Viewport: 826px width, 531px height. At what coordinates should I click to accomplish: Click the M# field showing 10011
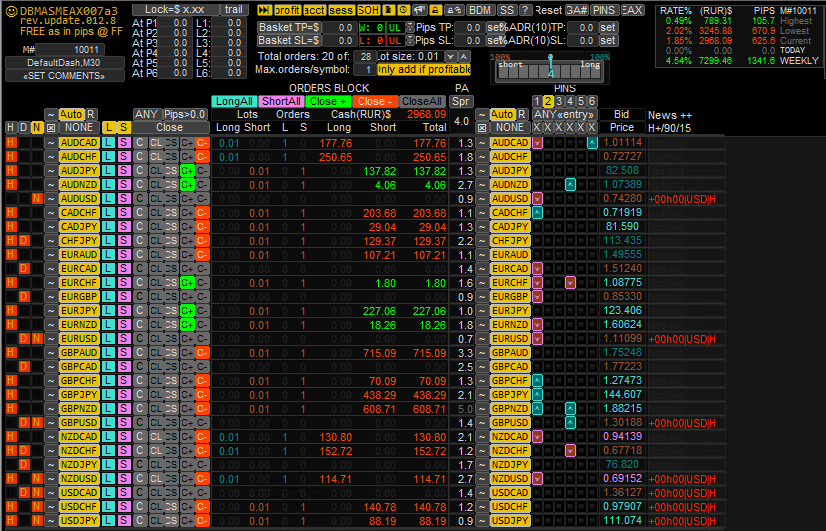click(71, 50)
